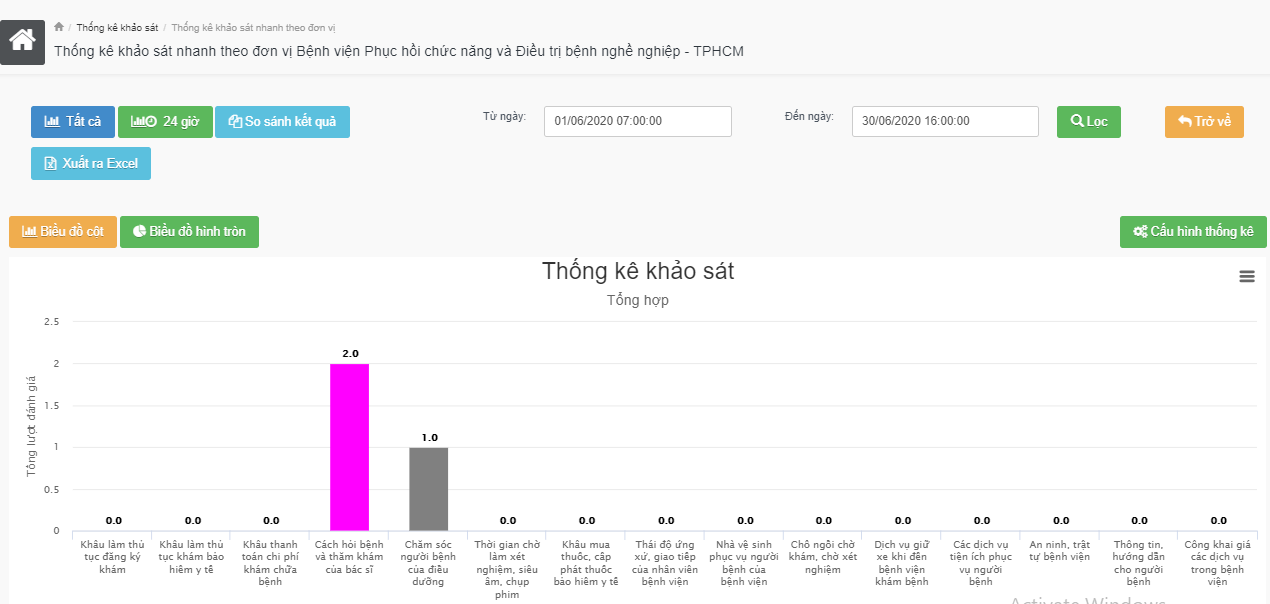Export data with Xuất ra Excel

[91, 163]
